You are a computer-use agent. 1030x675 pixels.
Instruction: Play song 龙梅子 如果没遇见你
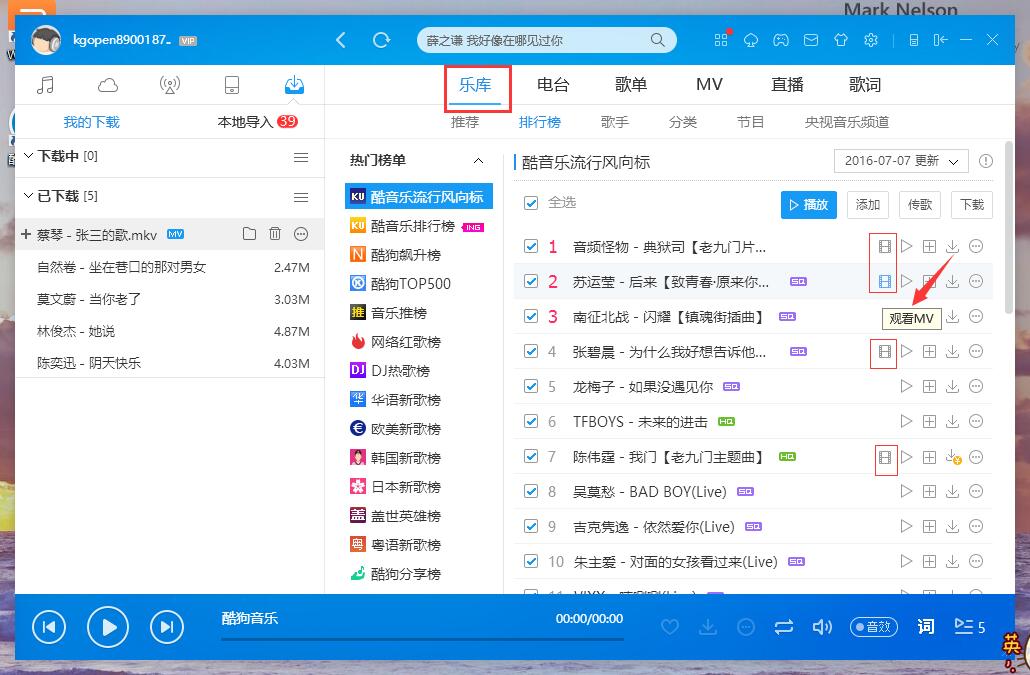pyautogui.click(x=907, y=386)
